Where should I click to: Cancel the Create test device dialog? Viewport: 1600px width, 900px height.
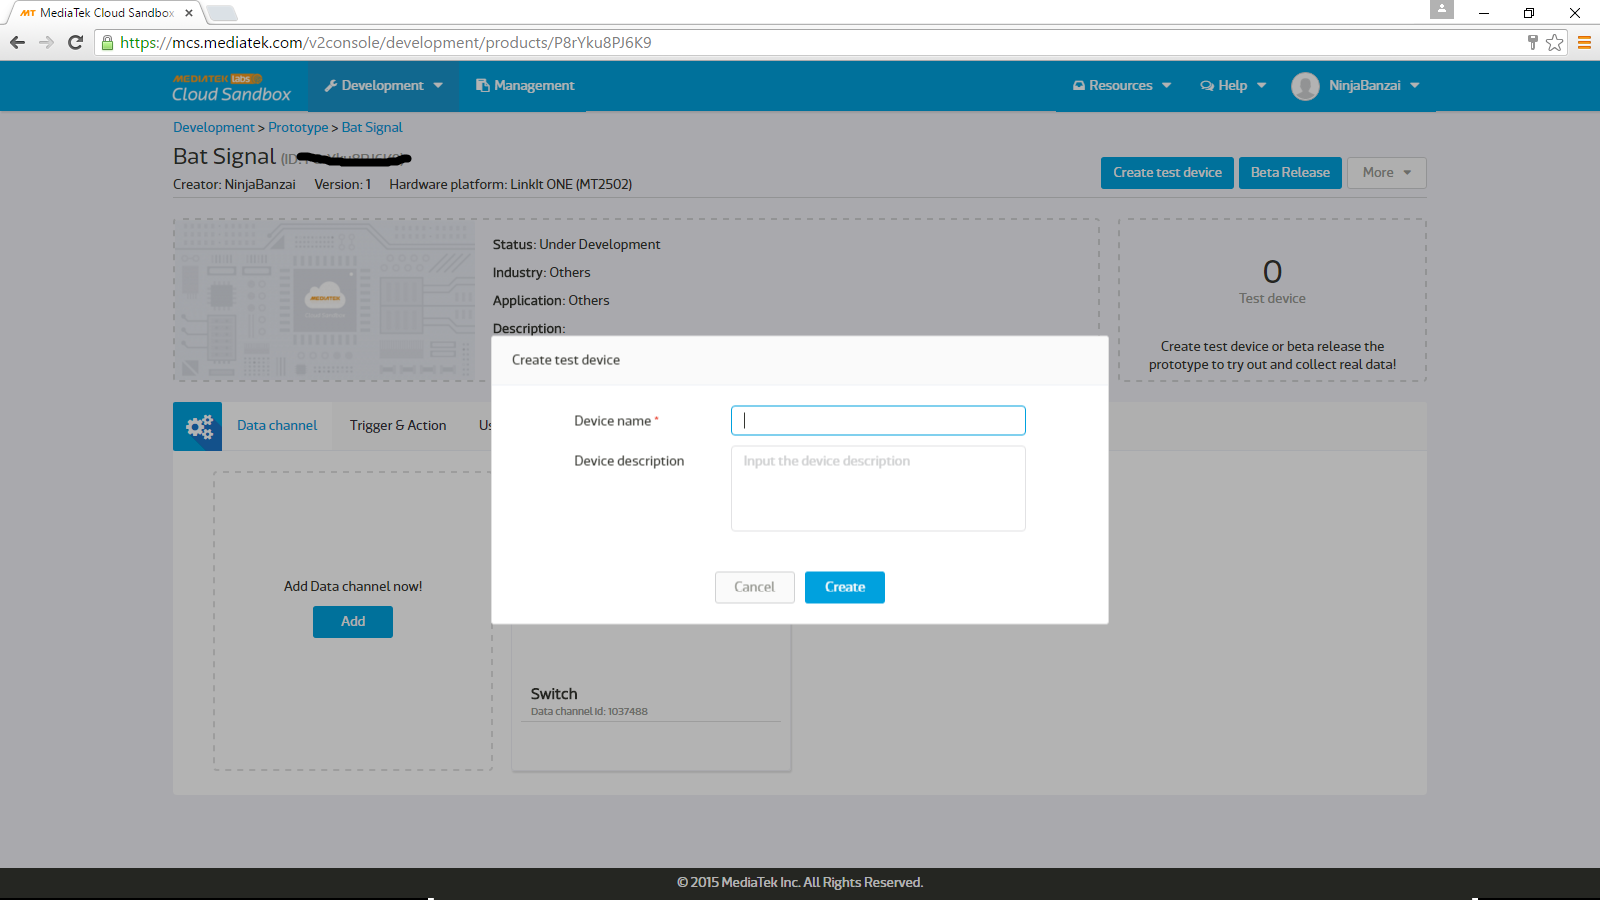755,587
